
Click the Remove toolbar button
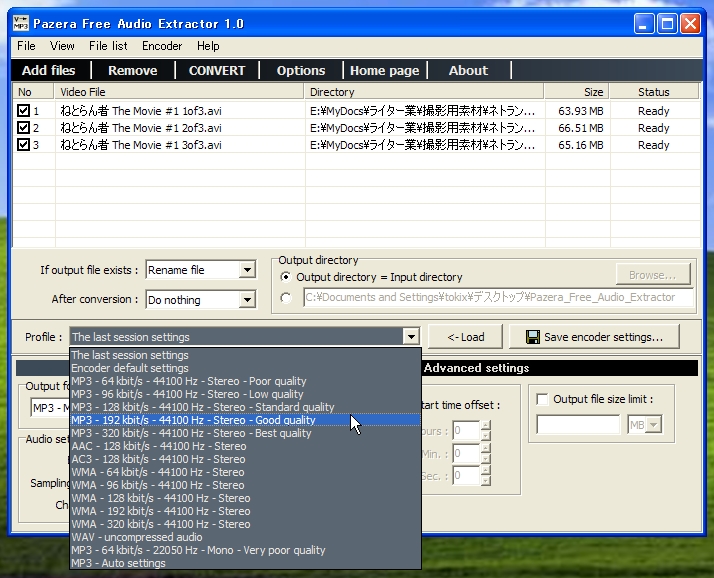pyautogui.click(x=133, y=71)
